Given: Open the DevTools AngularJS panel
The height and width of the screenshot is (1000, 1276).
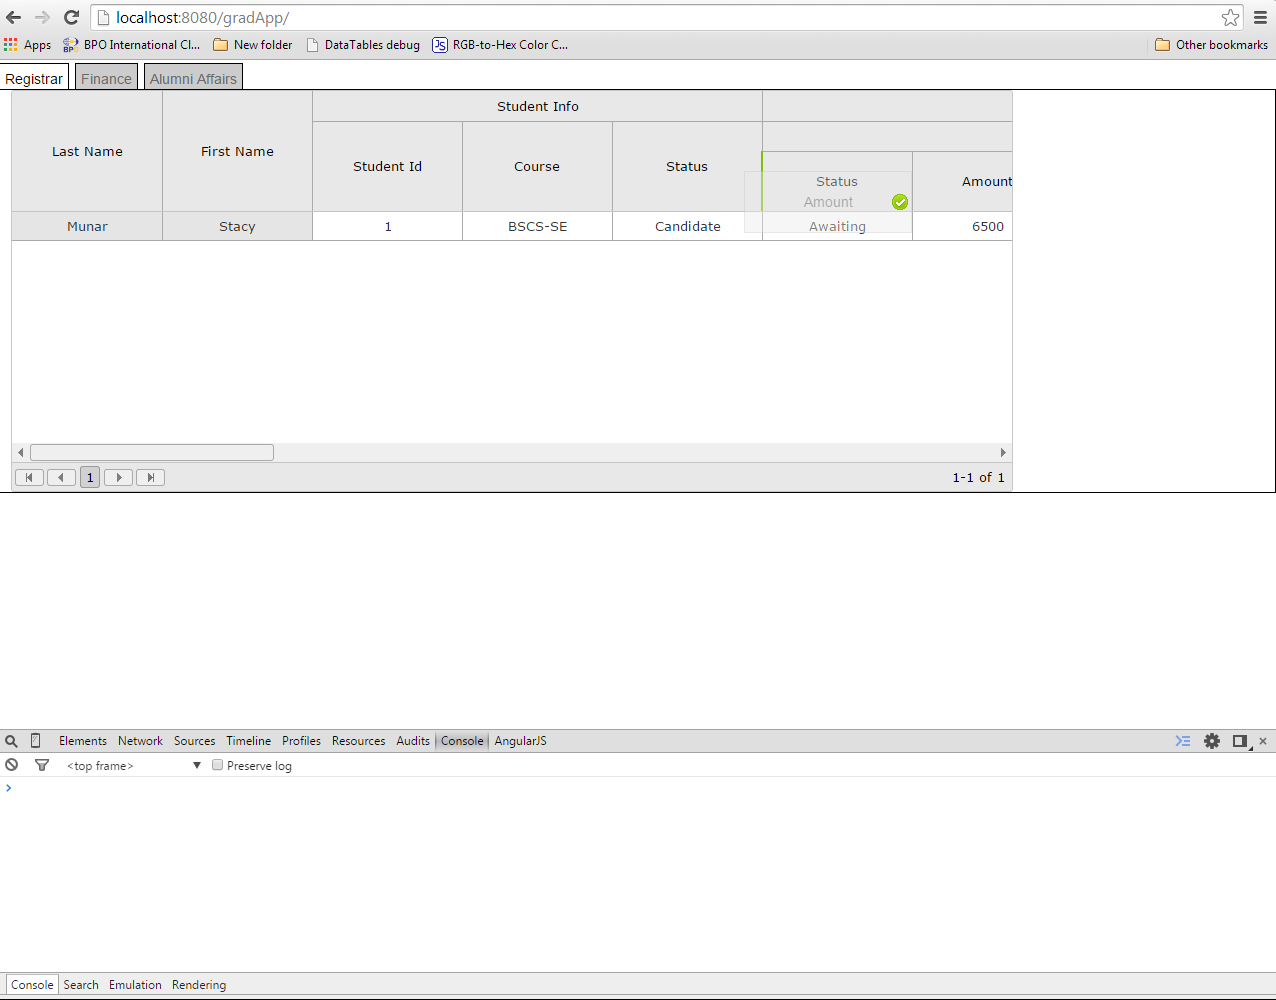Looking at the screenshot, I should click(520, 741).
